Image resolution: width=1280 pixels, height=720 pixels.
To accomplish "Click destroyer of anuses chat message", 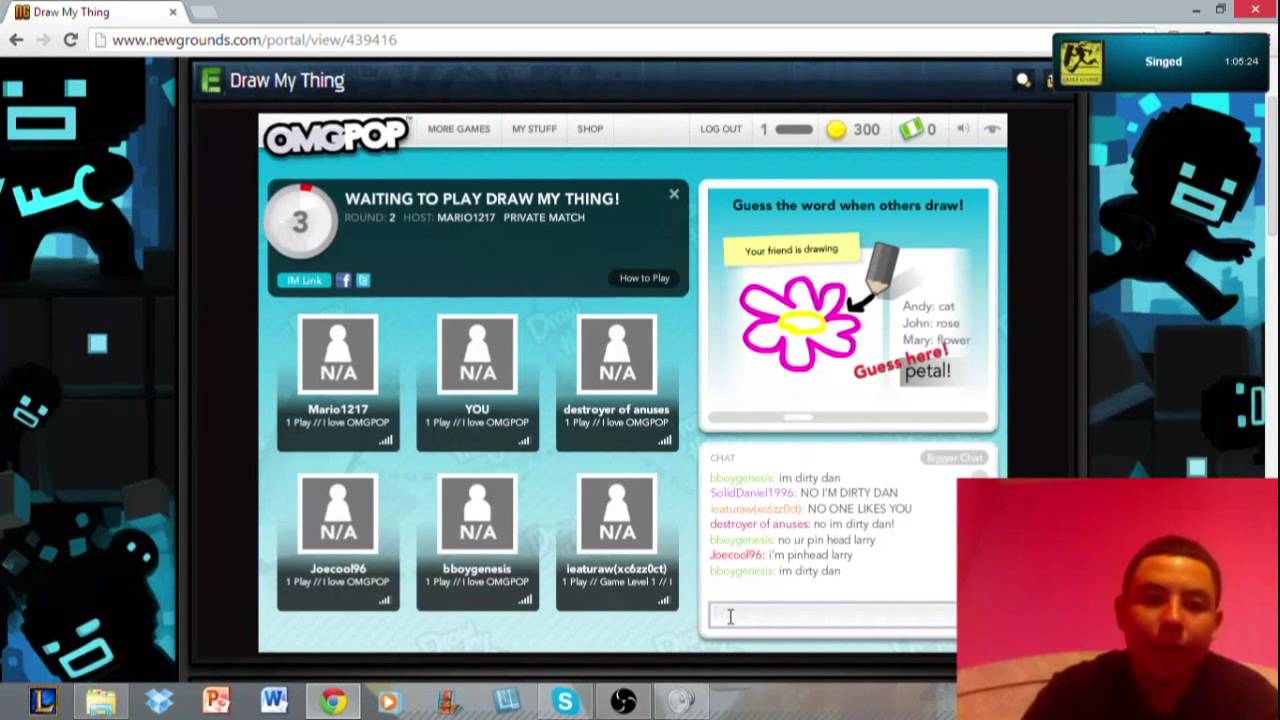I will click(x=802, y=524).
